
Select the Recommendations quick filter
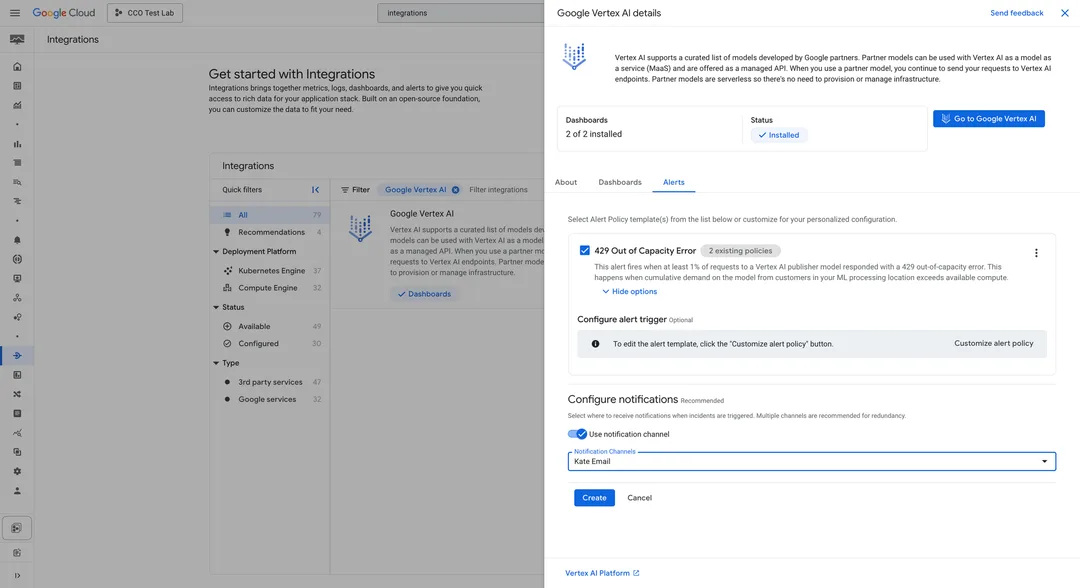[x=270, y=233]
